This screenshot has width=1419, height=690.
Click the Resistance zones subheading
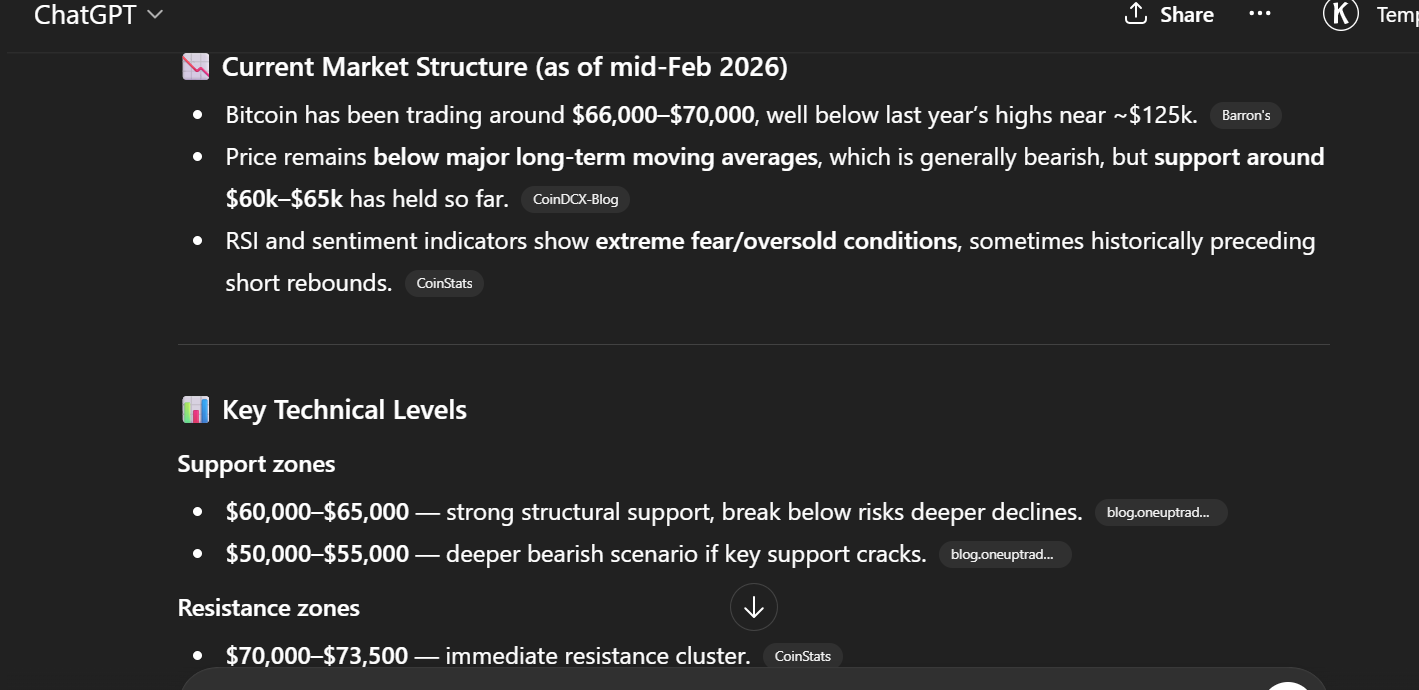coord(268,608)
